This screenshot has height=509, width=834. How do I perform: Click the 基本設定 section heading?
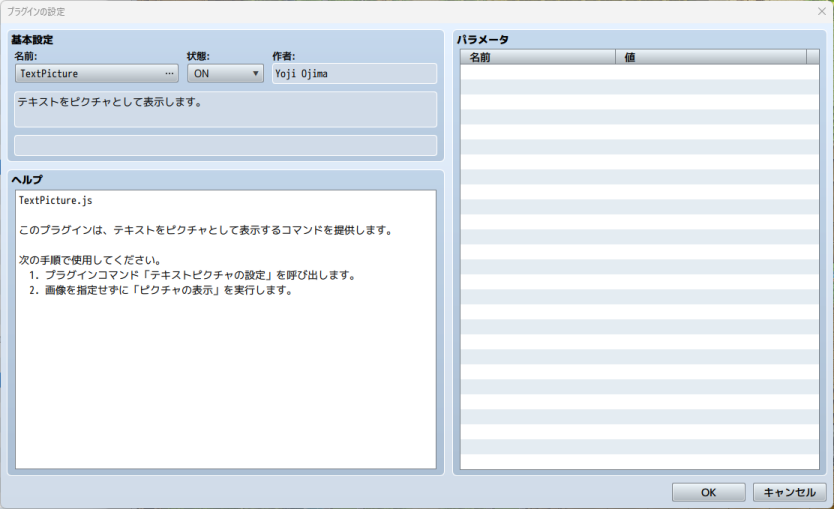coord(32,40)
